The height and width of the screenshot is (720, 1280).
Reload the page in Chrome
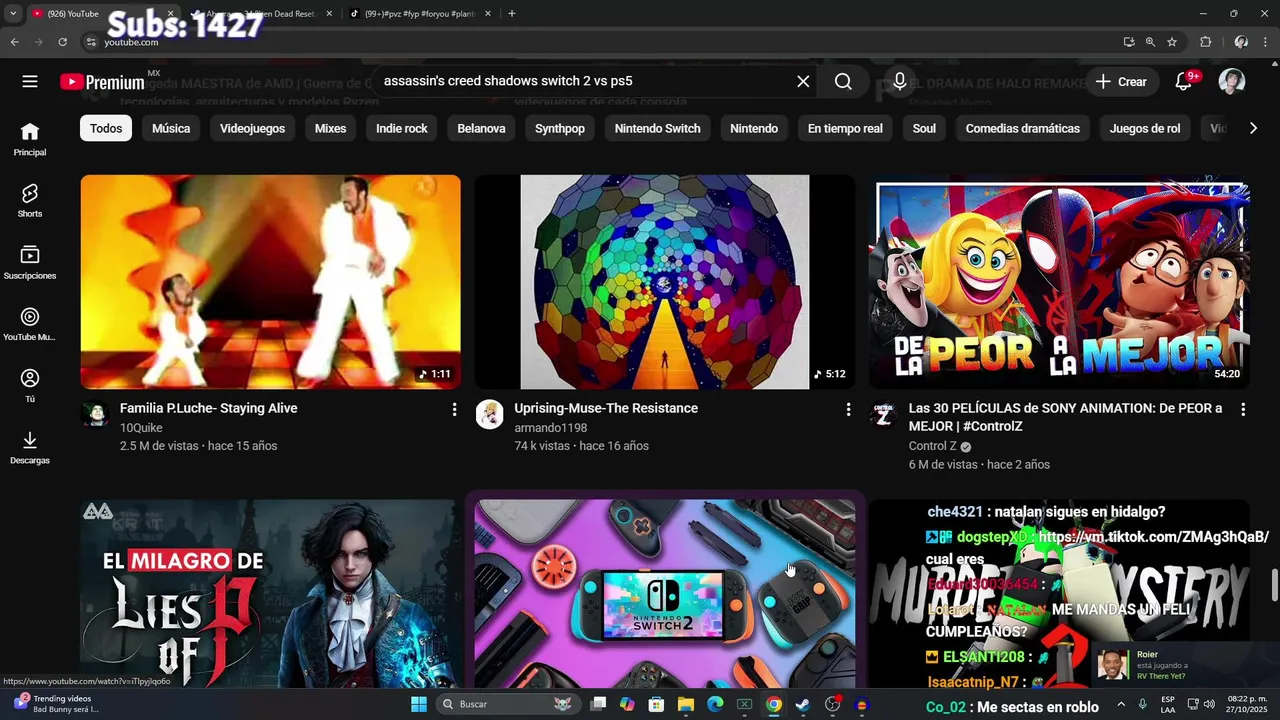pos(62,42)
